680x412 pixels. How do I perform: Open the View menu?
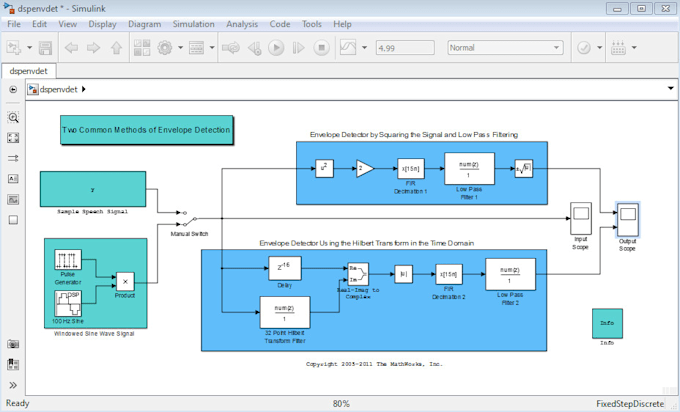point(68,24)
